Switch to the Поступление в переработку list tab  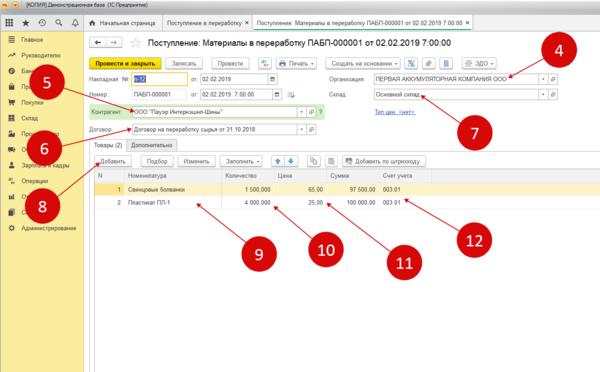click(x=204, y=23)
